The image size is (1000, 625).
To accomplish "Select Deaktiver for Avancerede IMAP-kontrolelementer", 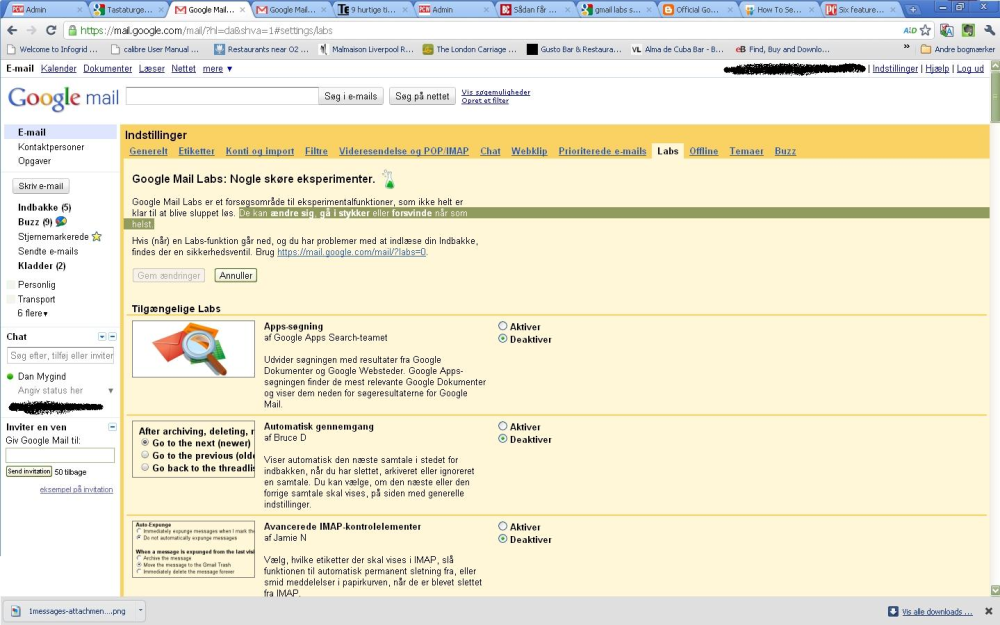I will point(503,539).
